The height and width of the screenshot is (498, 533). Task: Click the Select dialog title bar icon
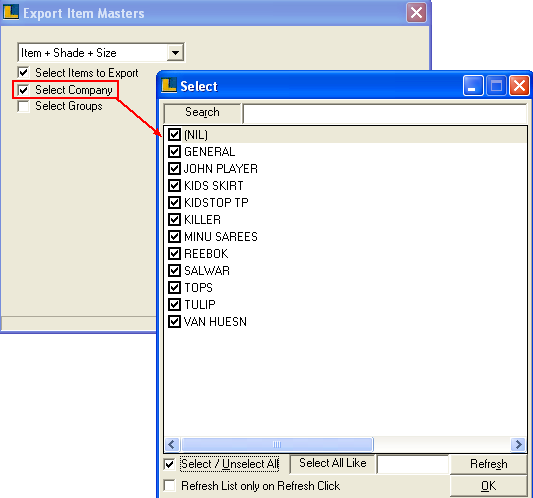click(169, 85)
